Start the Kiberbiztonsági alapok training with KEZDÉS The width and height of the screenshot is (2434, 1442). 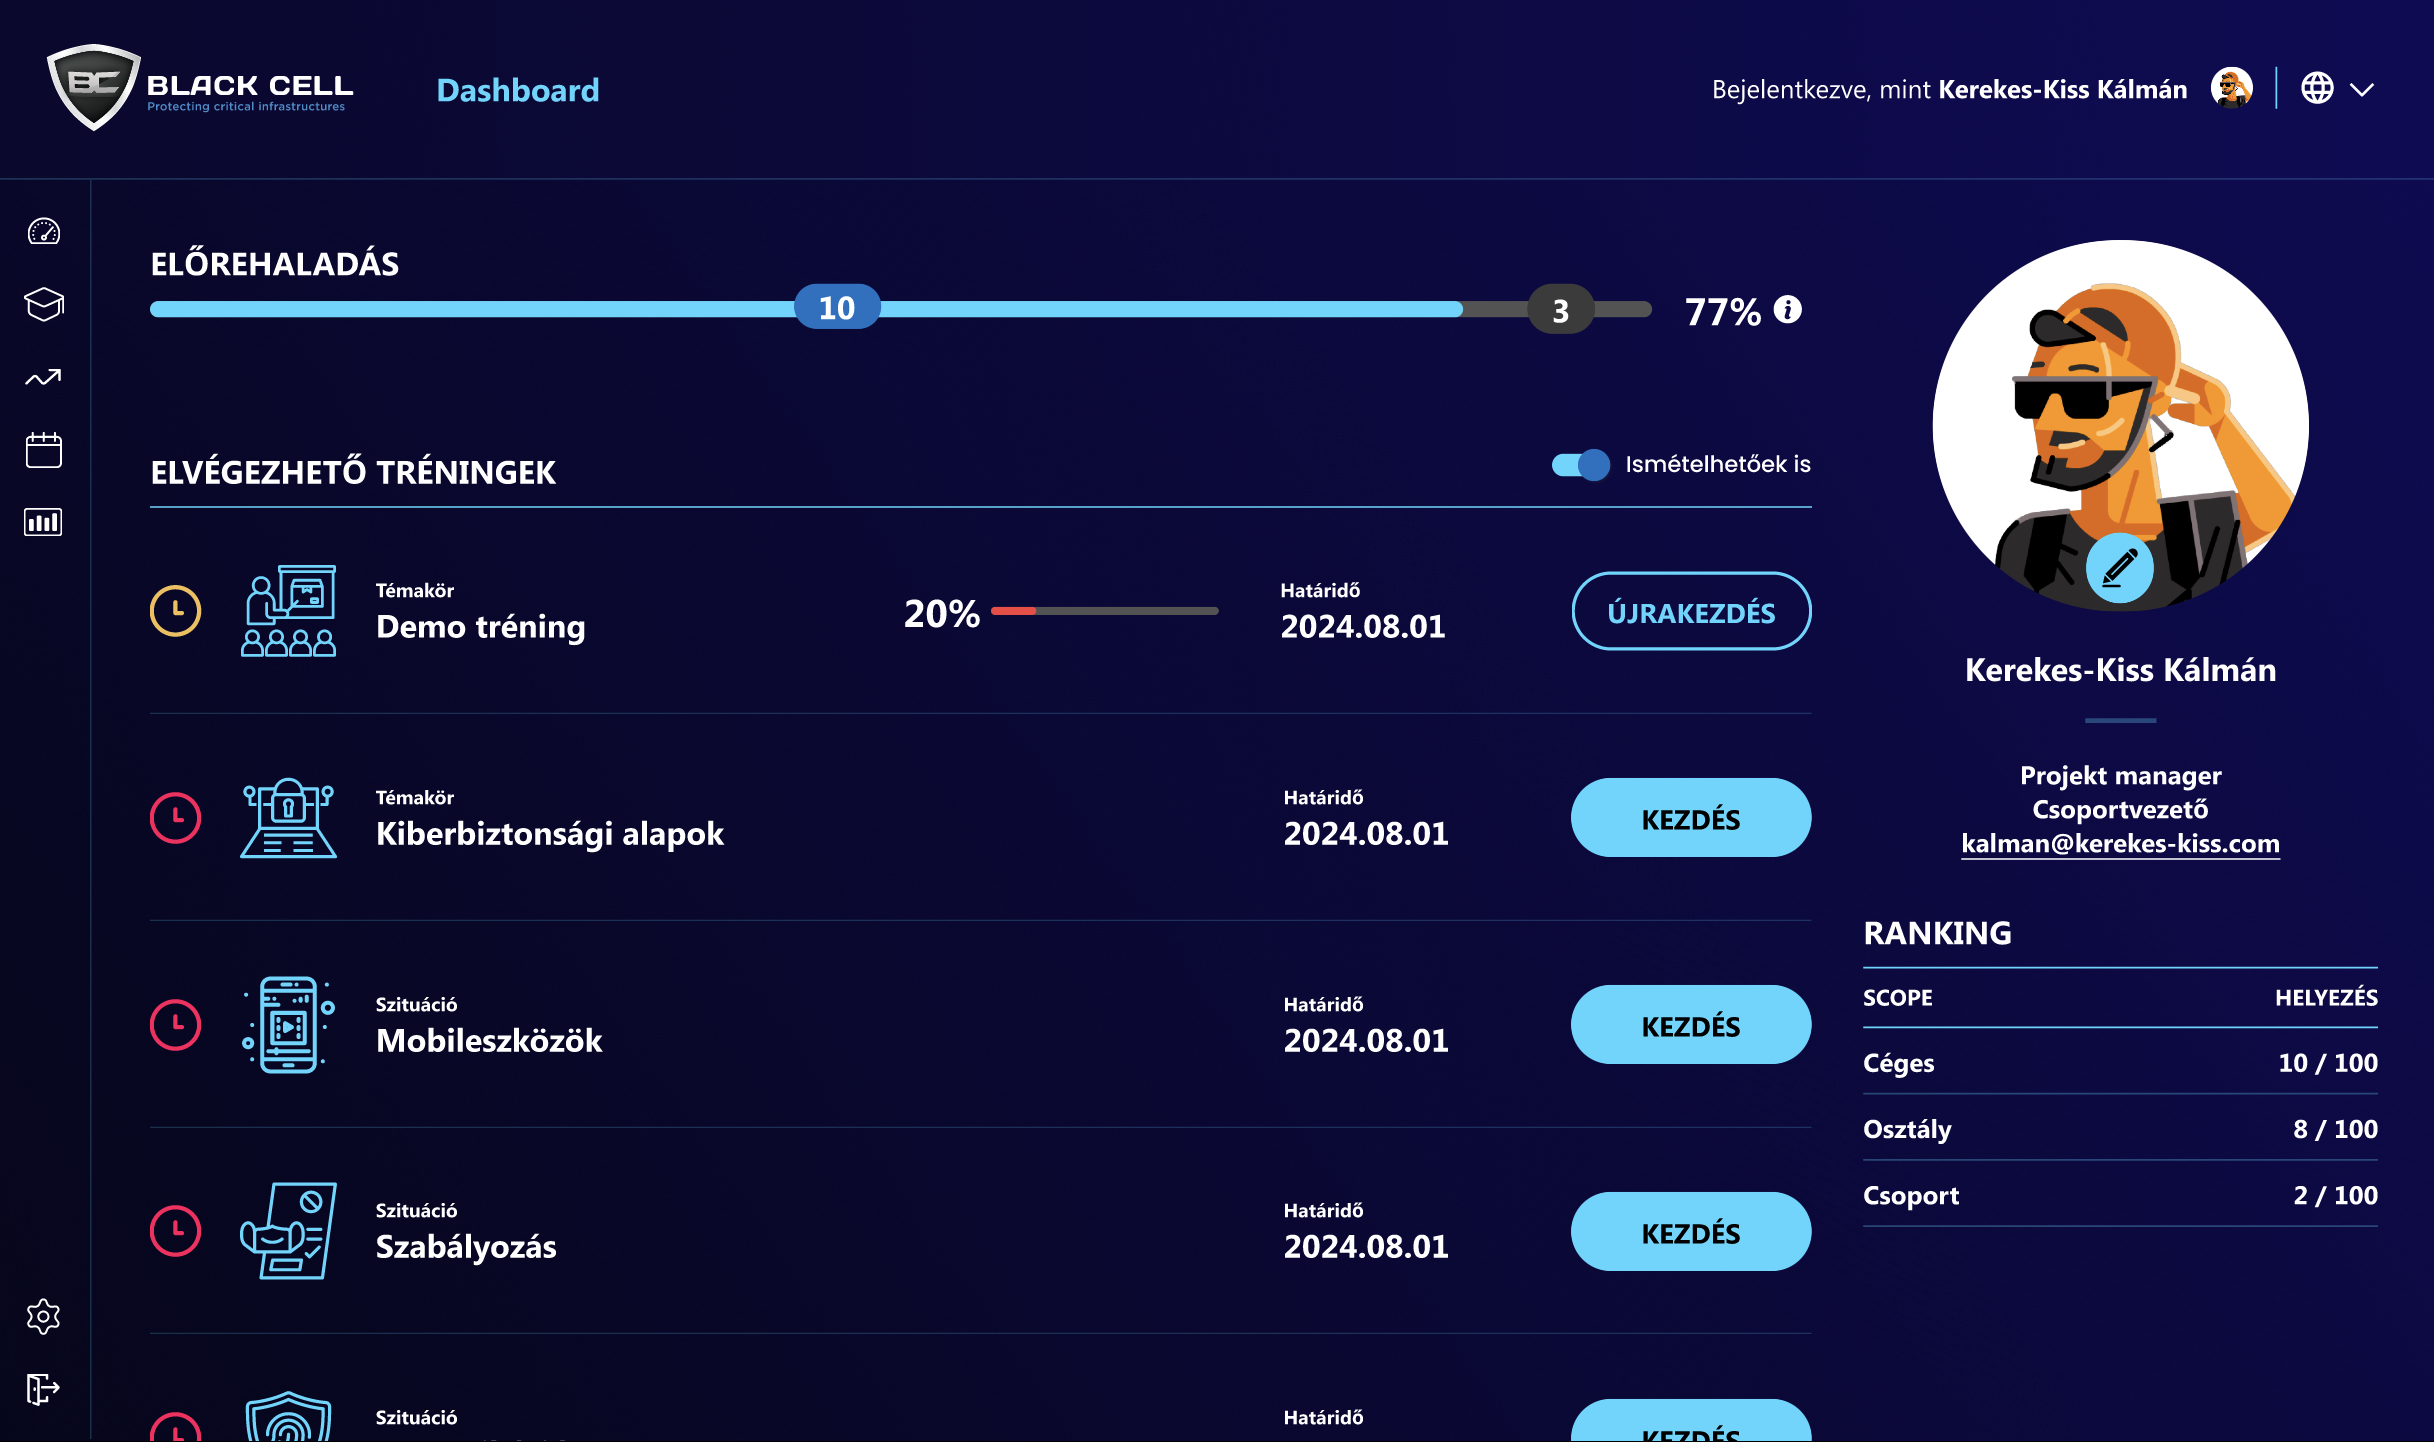click(x=1690, y=818)
